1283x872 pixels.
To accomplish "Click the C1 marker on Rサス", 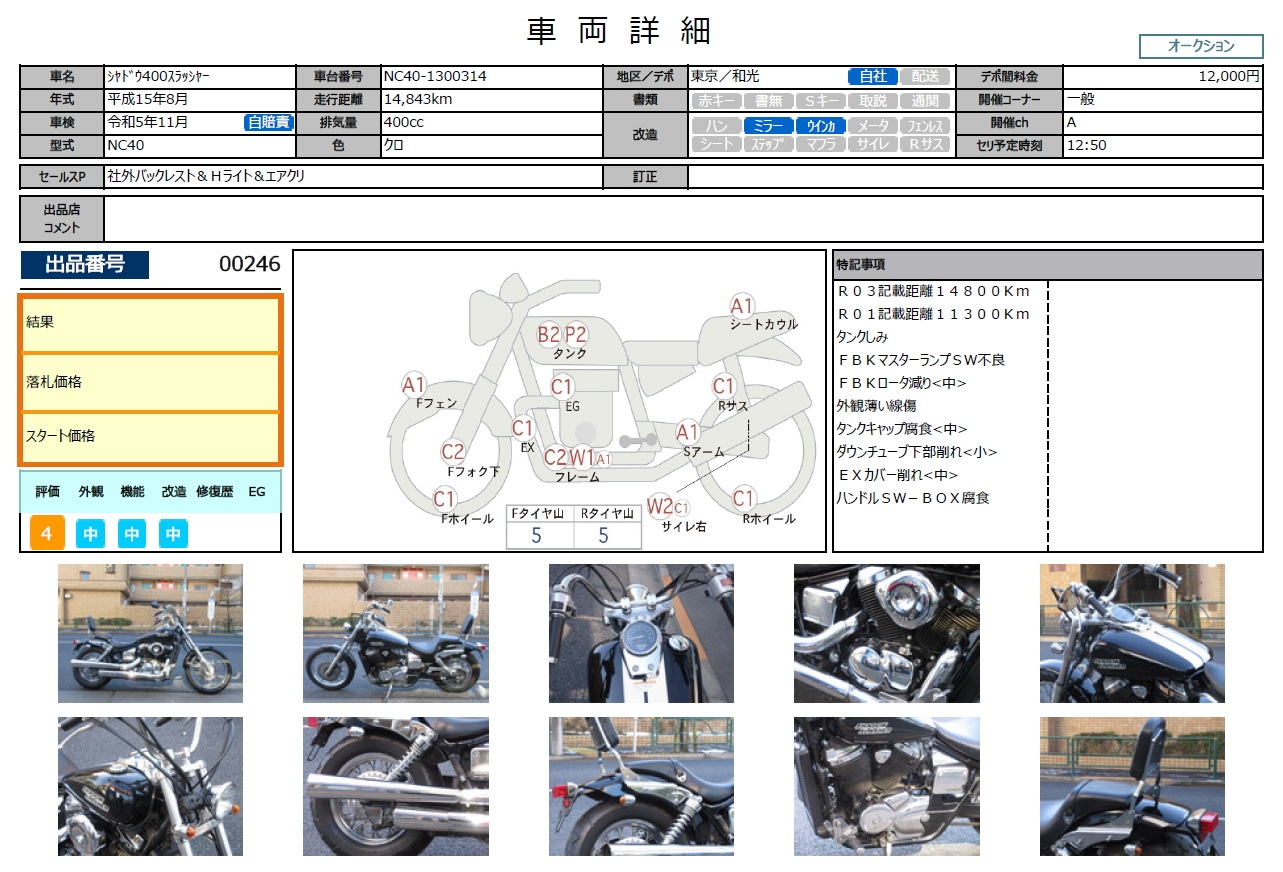I will pos(724,386).
